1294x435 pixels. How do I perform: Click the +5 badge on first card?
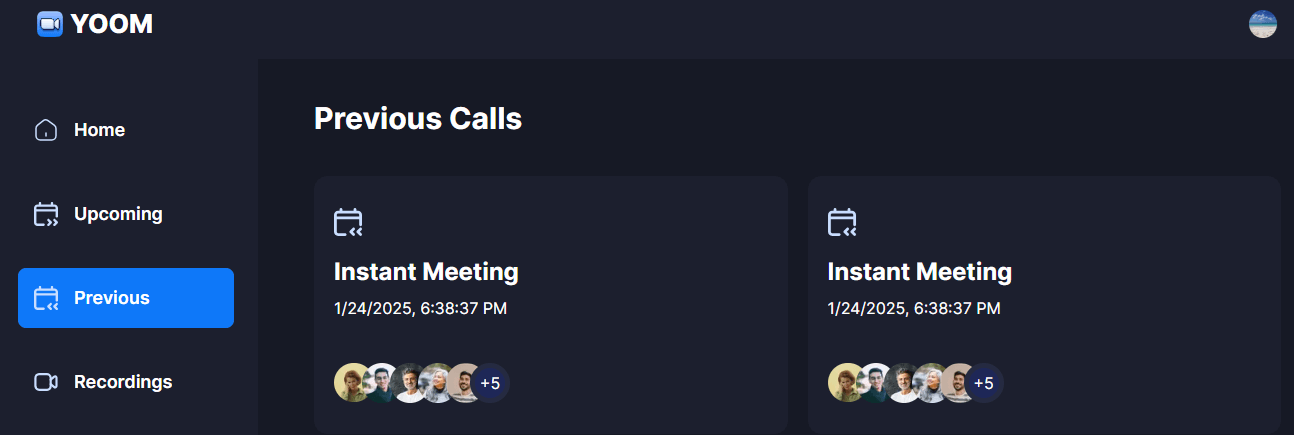(x=490, y=383)
